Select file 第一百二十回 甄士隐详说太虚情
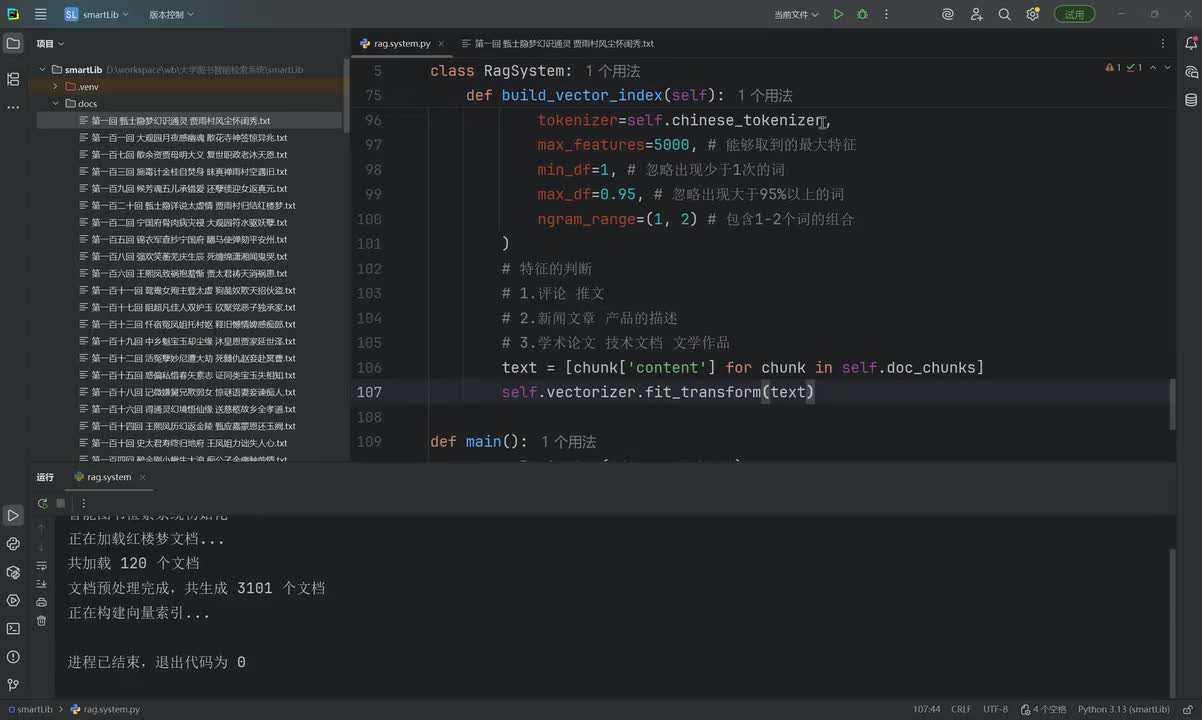 tap(187, 206)
